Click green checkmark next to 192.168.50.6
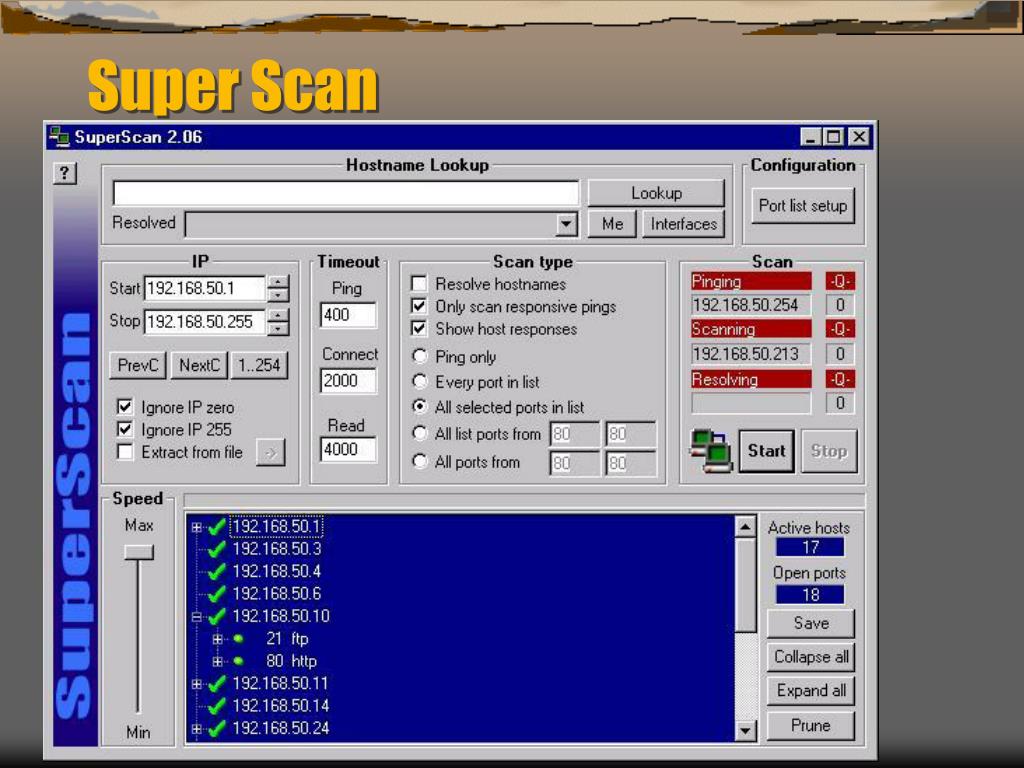Image resolution: width=1024 pixels, height=768 pixels. 216,594
